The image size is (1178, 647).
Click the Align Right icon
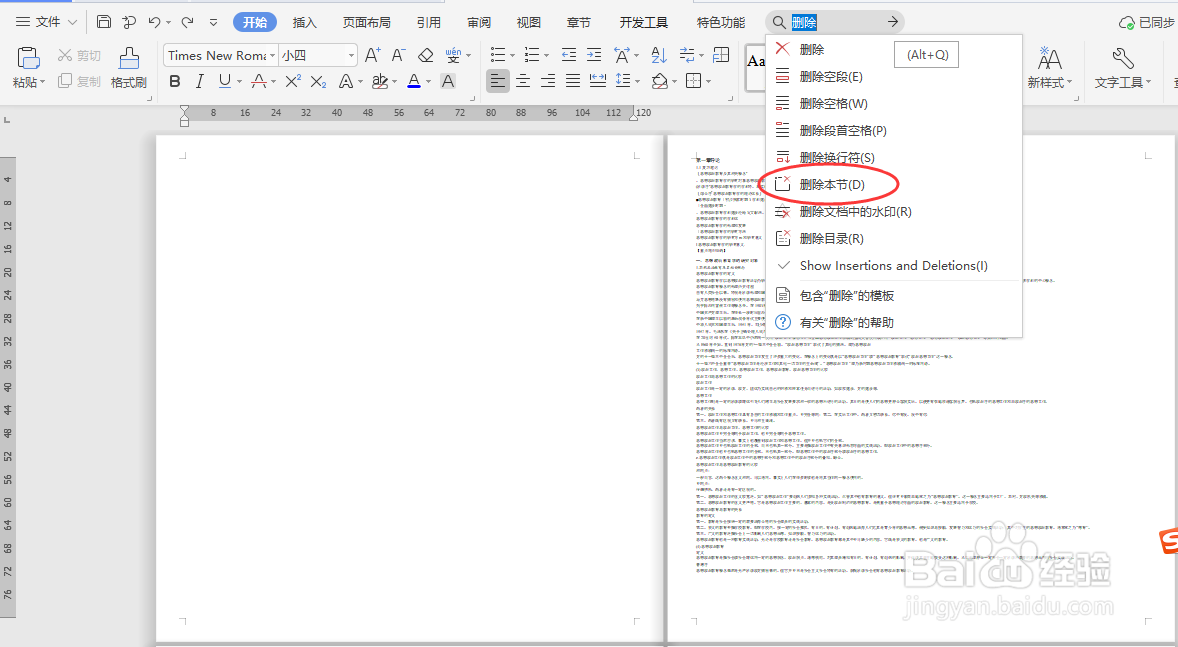click(548, 81)
